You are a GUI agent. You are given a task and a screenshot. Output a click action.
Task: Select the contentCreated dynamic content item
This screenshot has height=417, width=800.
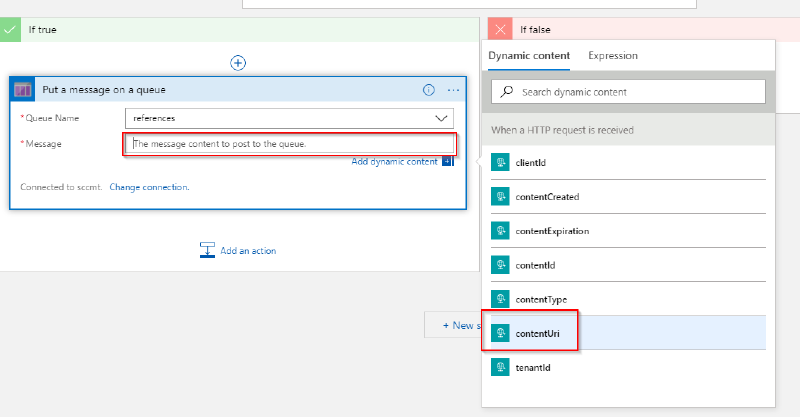(629, 197)
